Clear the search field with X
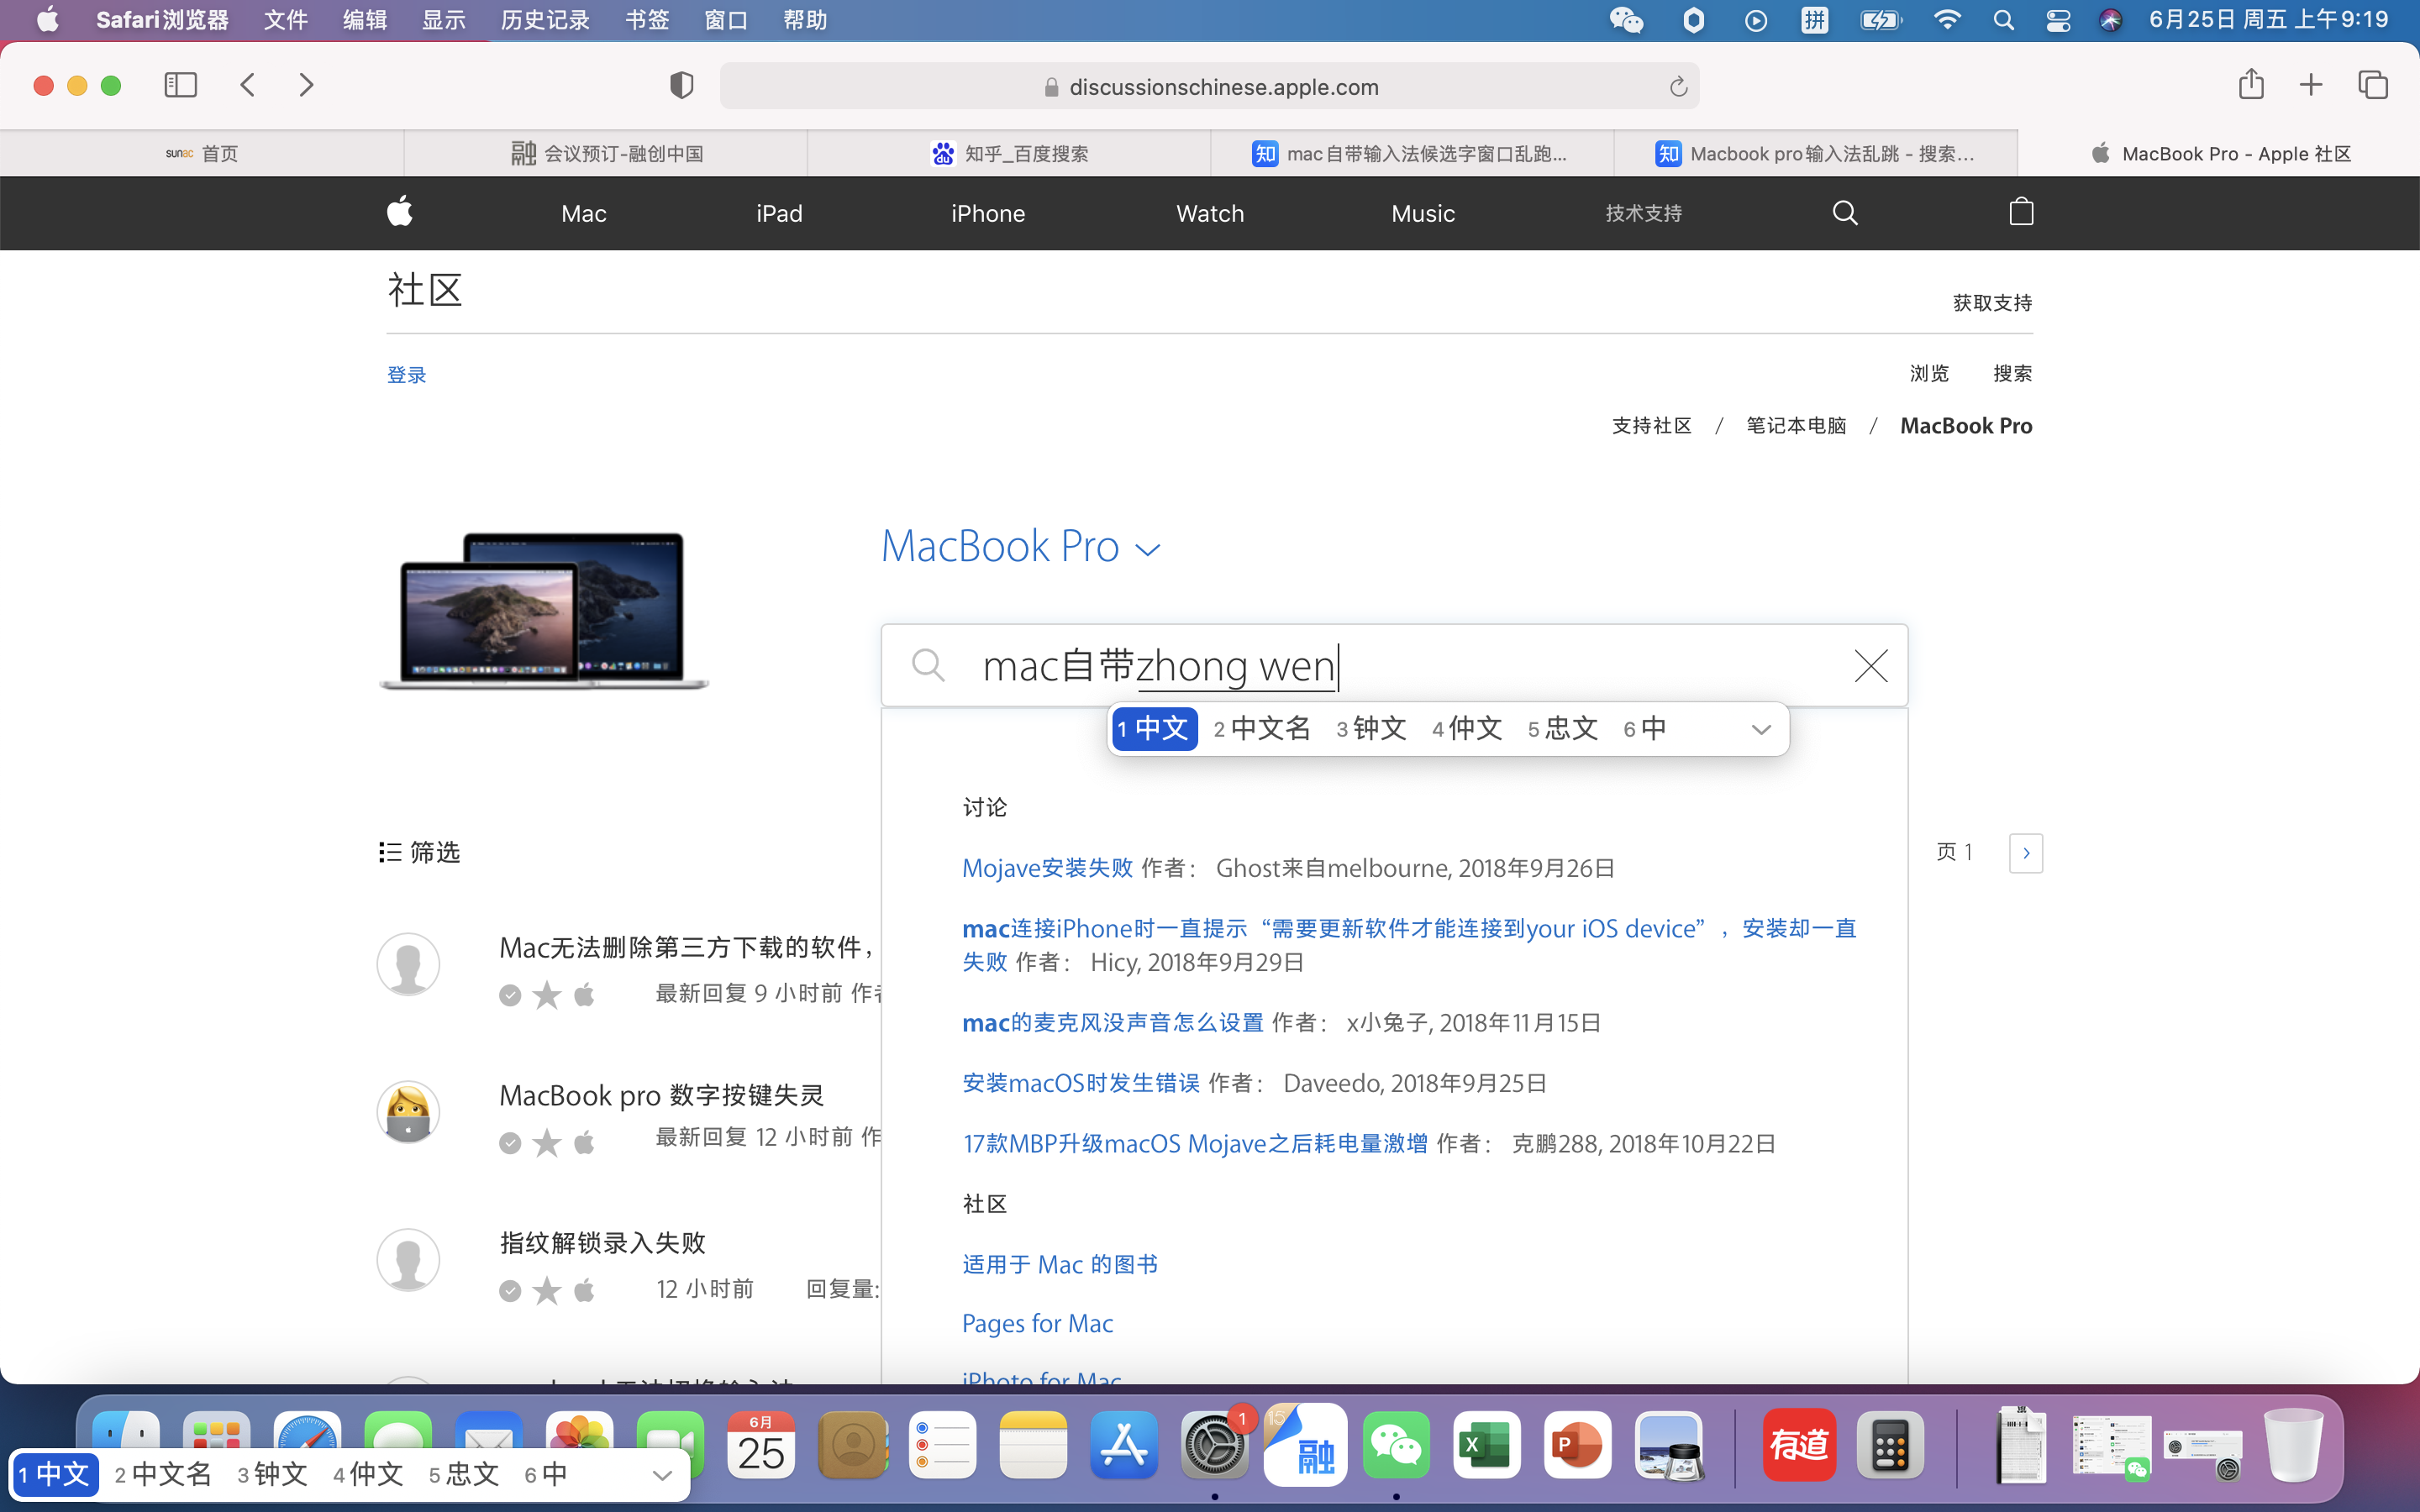This screenshot has width=2420, height=1512. [1870, 666]
